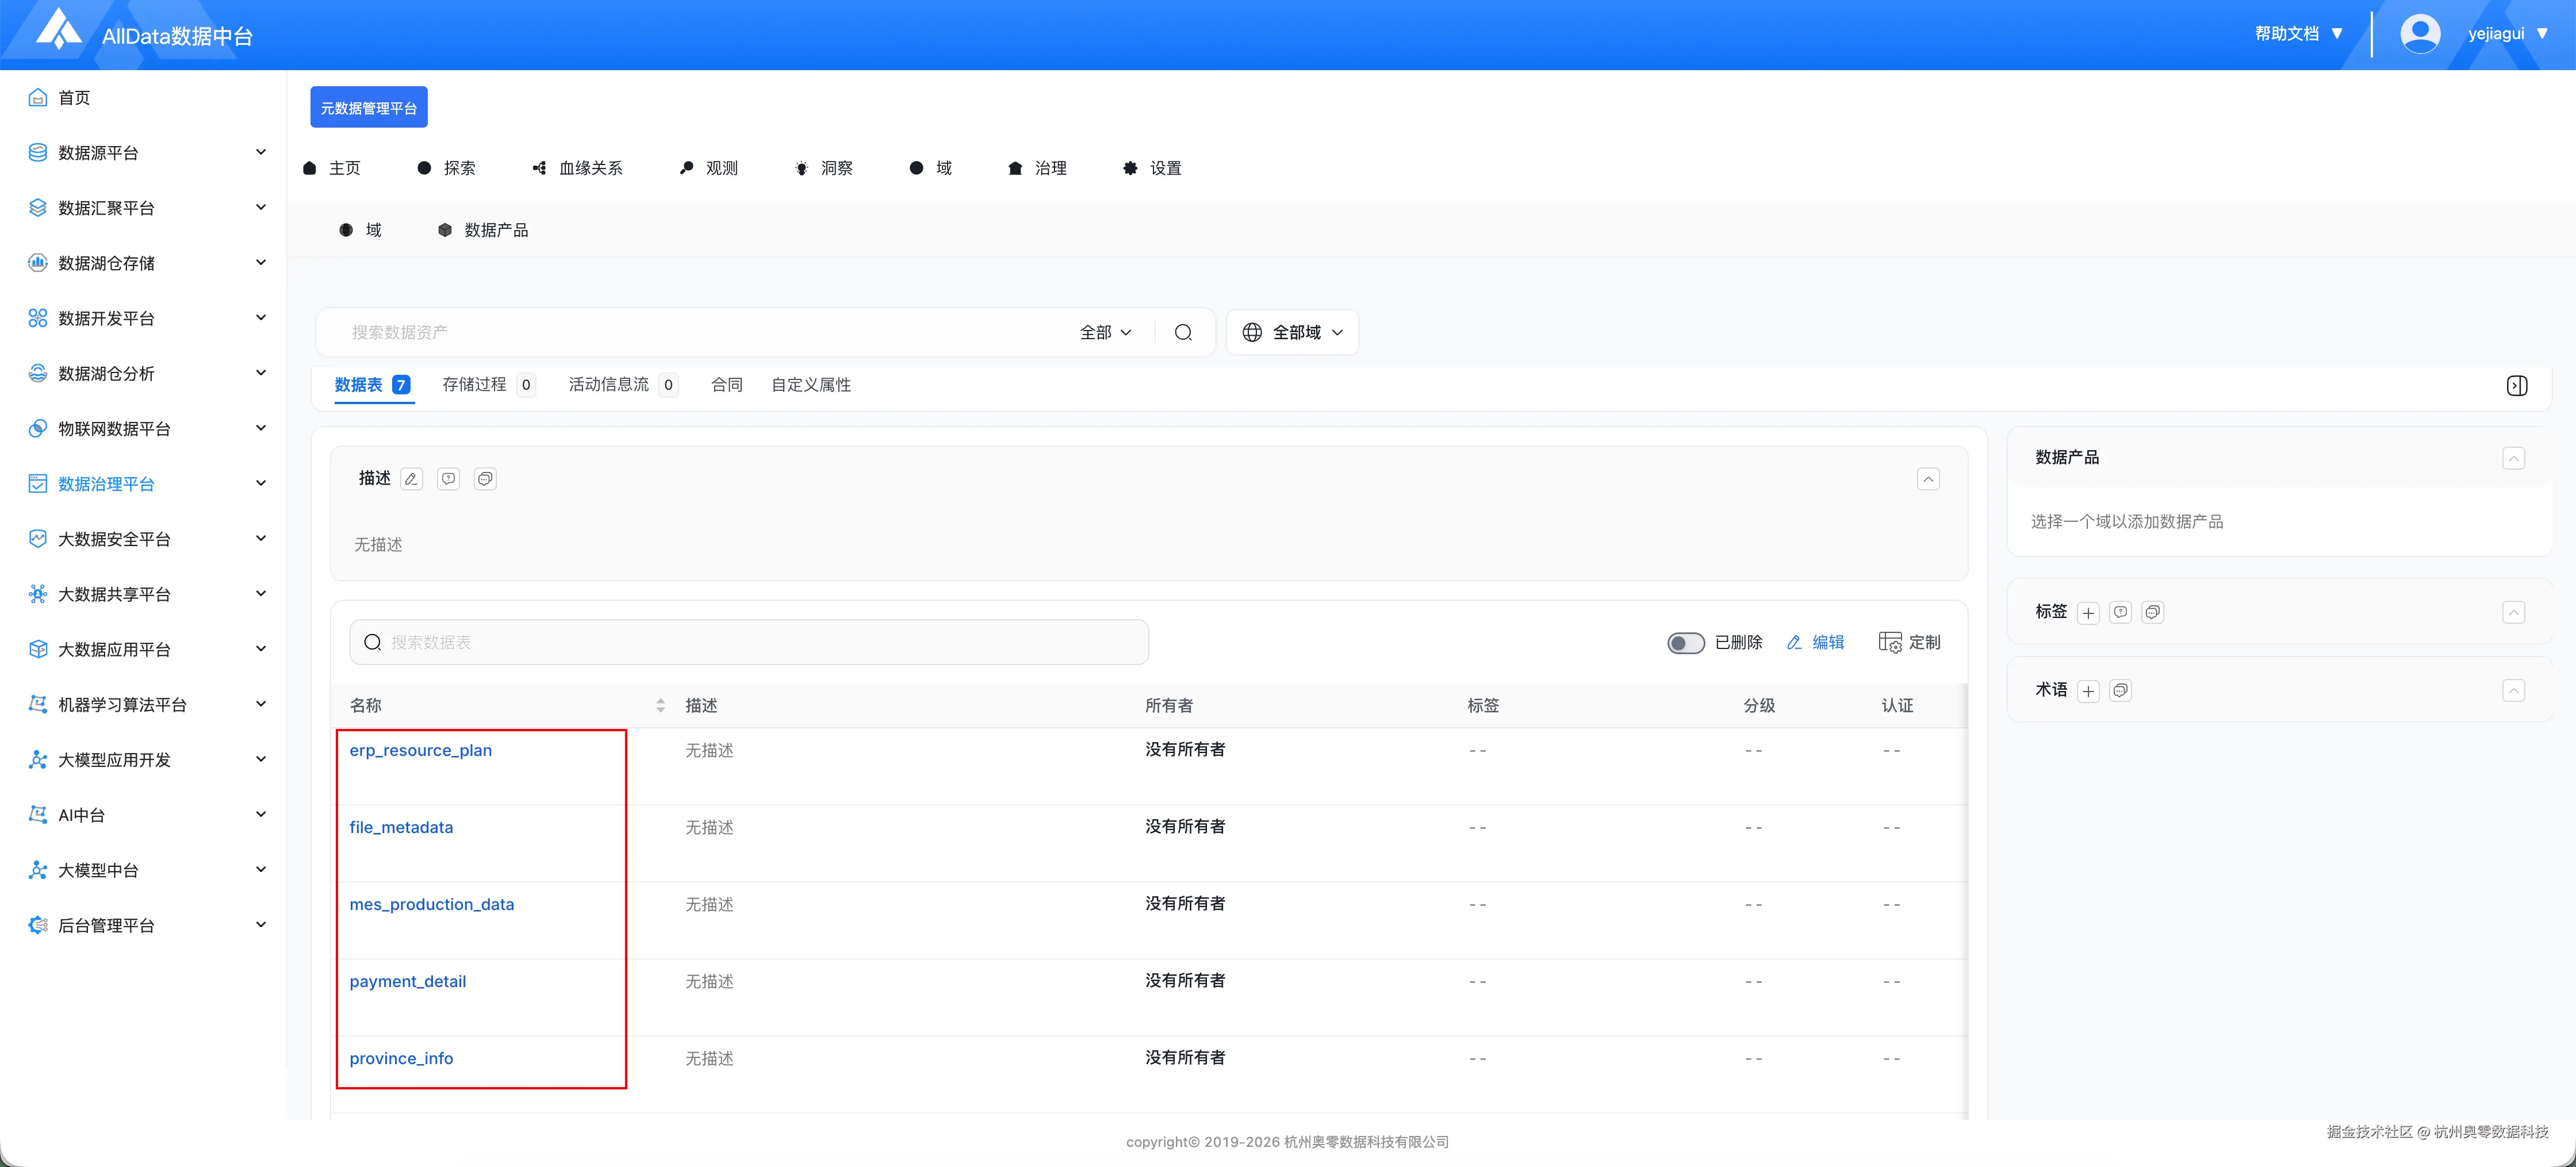The image size is (2576, 1167).
Task: Switch to the 存储过程 tab
Action: [488, 385]
